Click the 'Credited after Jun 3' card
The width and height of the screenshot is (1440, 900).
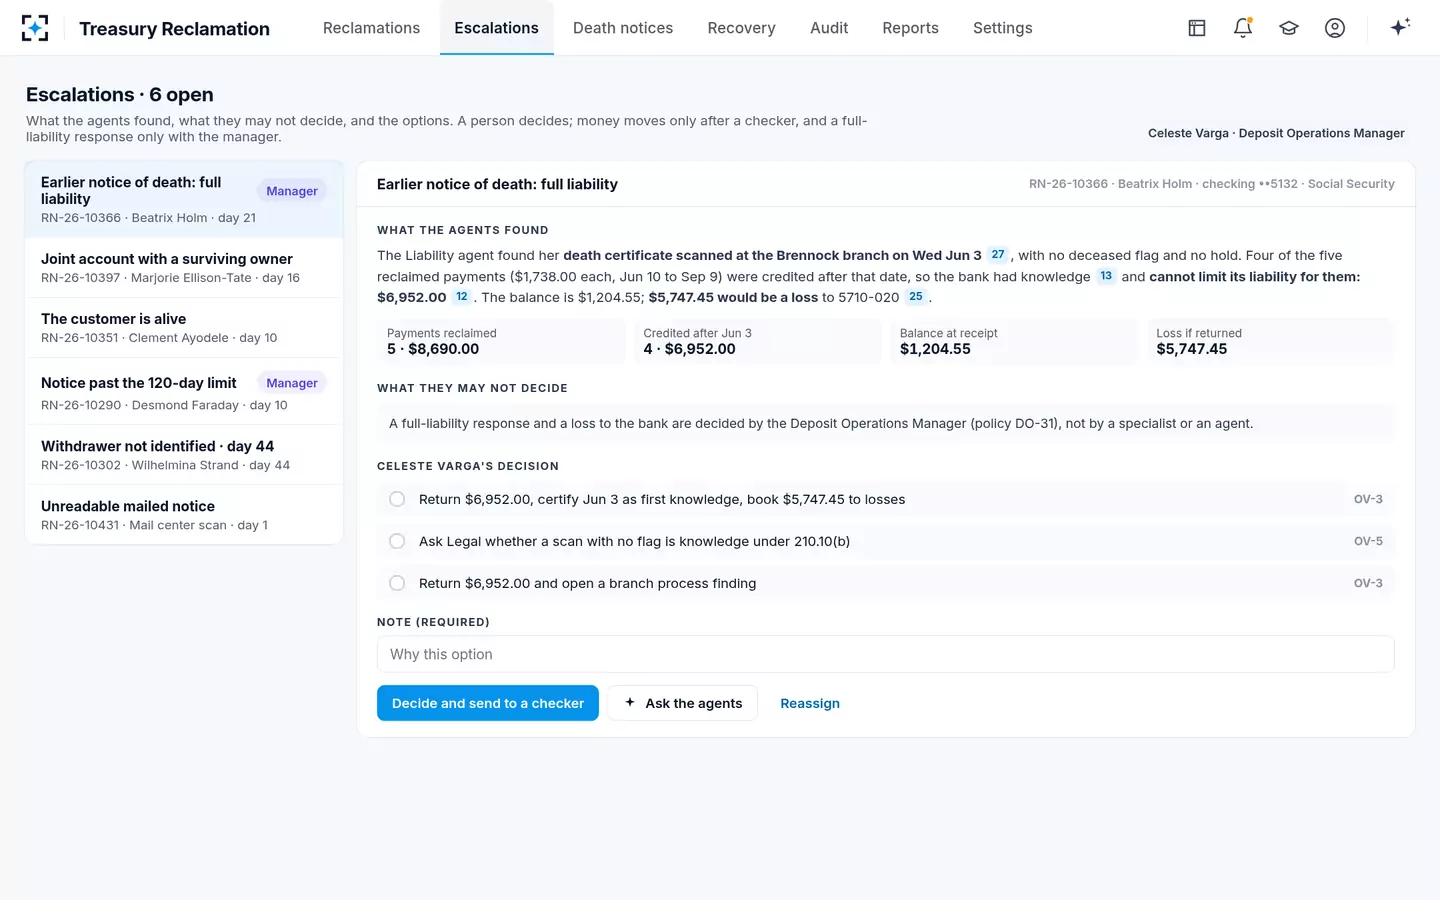tap(758, 341)
